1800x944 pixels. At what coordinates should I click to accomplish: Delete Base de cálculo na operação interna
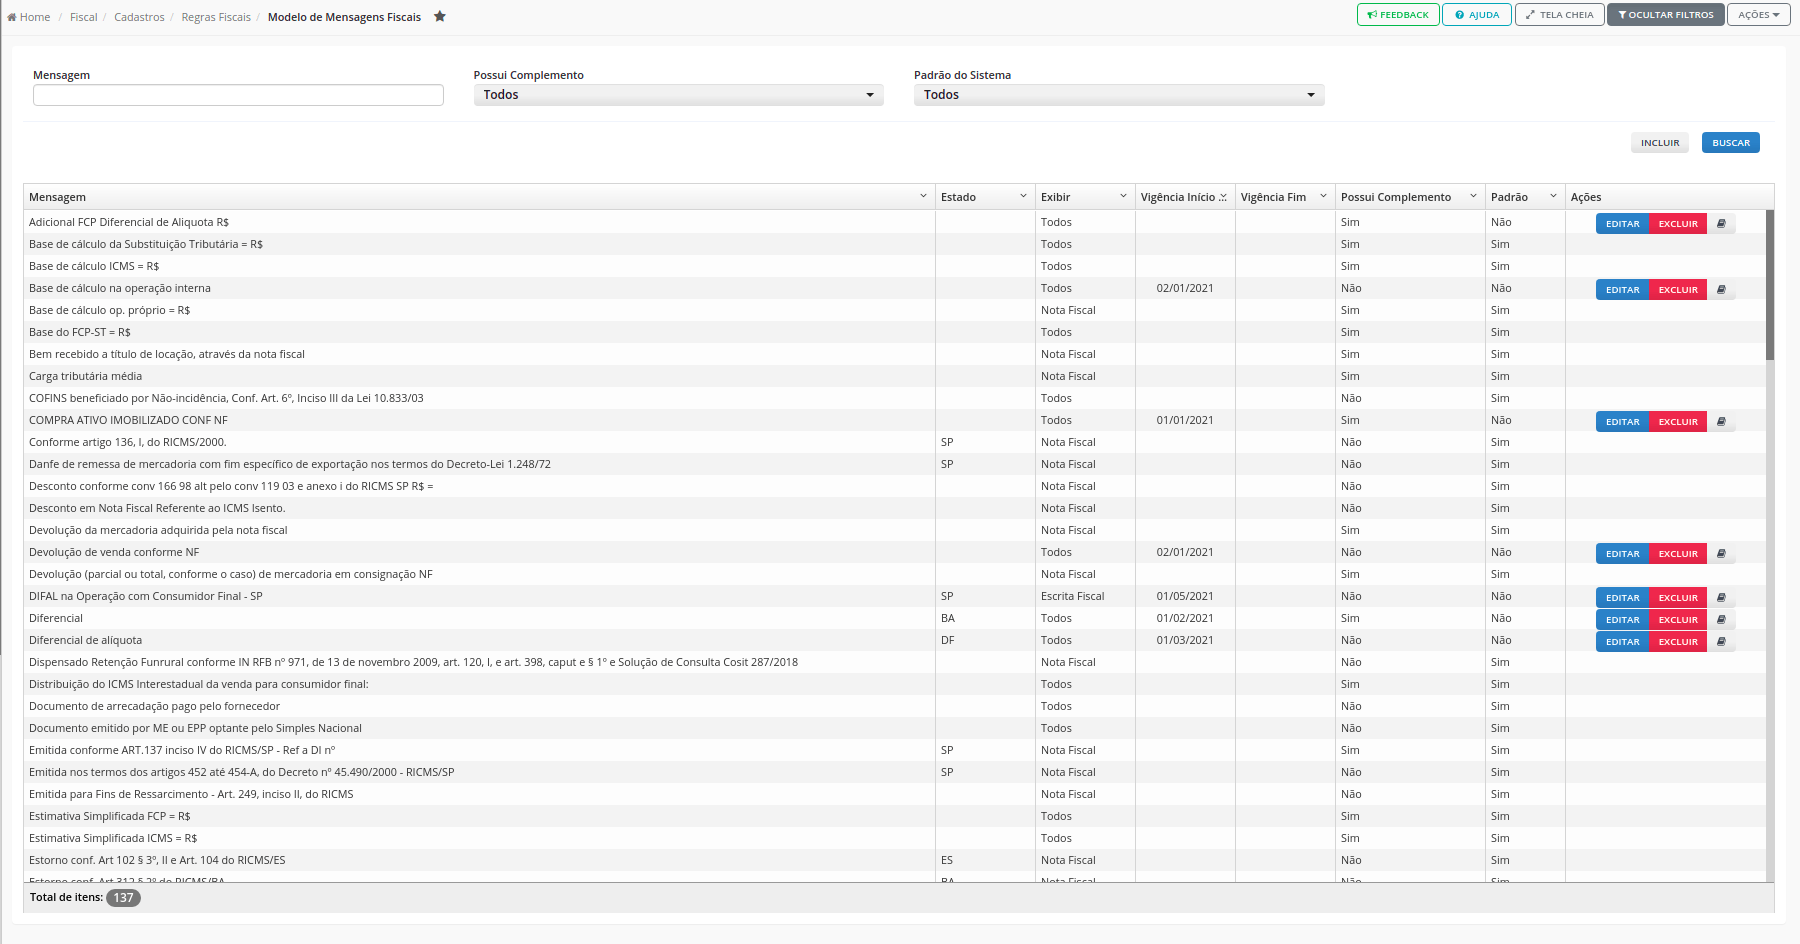coord(1678,290)
